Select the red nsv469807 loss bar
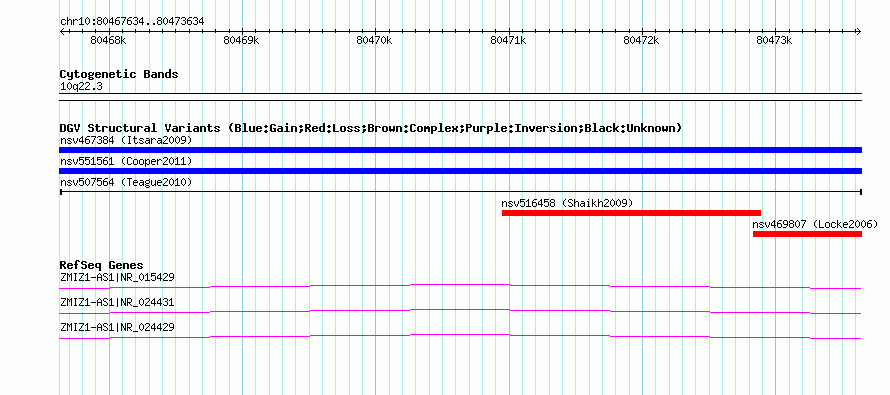This screenshot has width=890, height=395. click(x=807, y=234)
